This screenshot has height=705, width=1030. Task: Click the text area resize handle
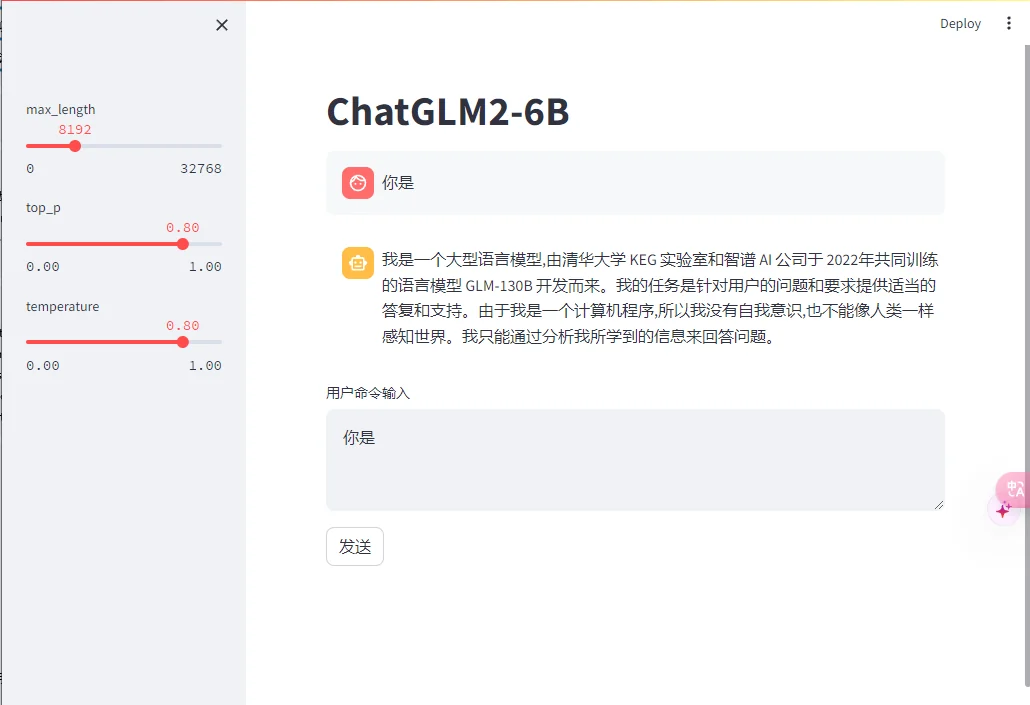pyautogui.click(x=939, y=505)
